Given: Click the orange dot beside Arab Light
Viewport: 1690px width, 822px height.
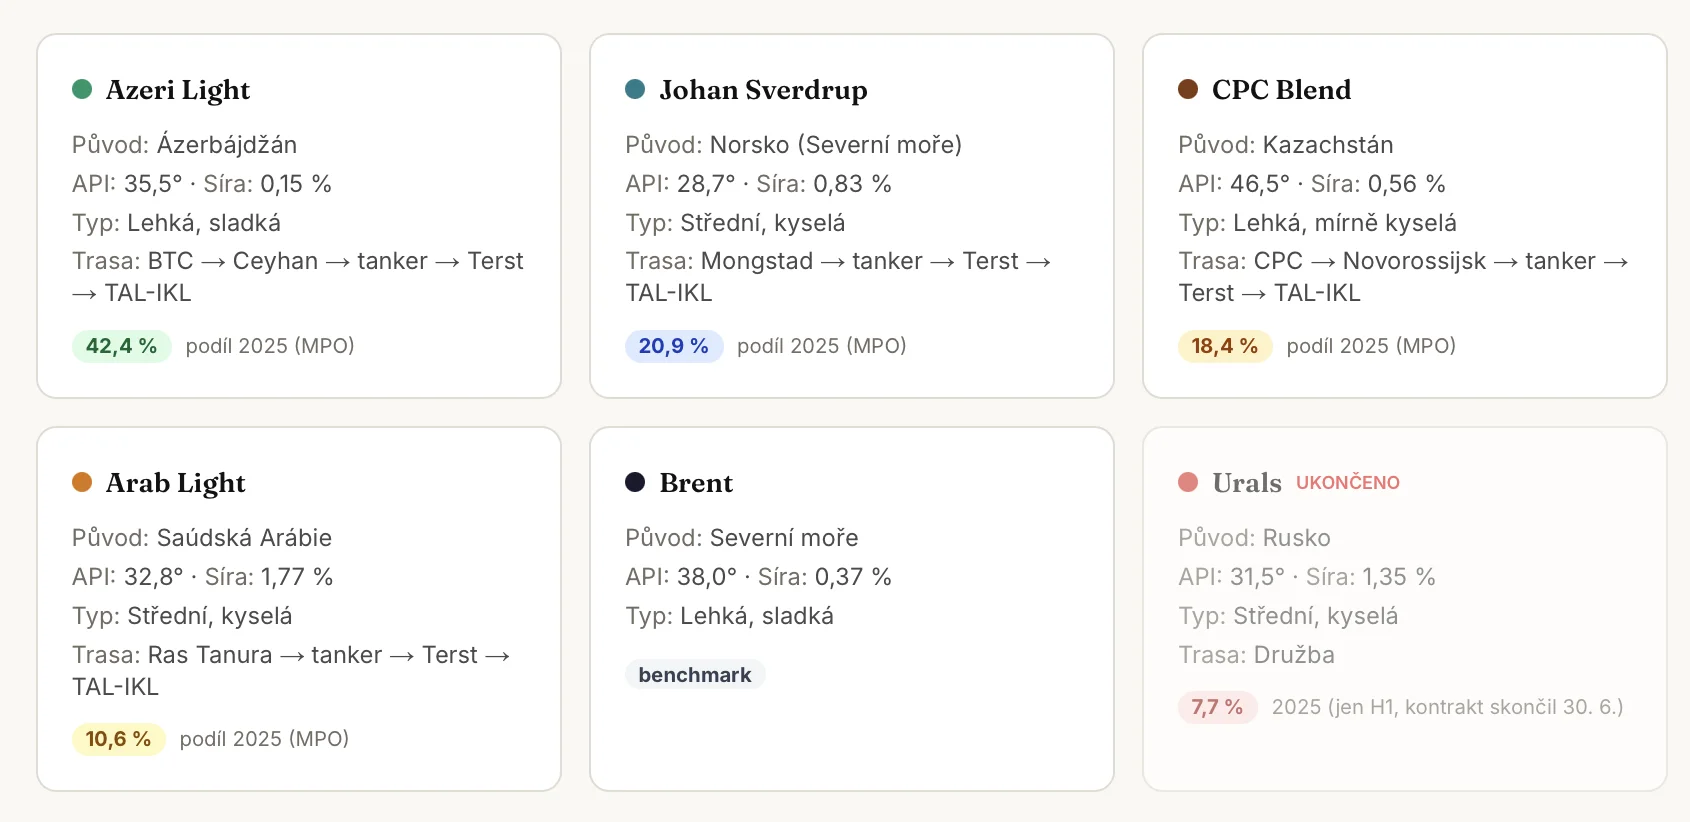Looking at the screenshot, I should point(82,482).
